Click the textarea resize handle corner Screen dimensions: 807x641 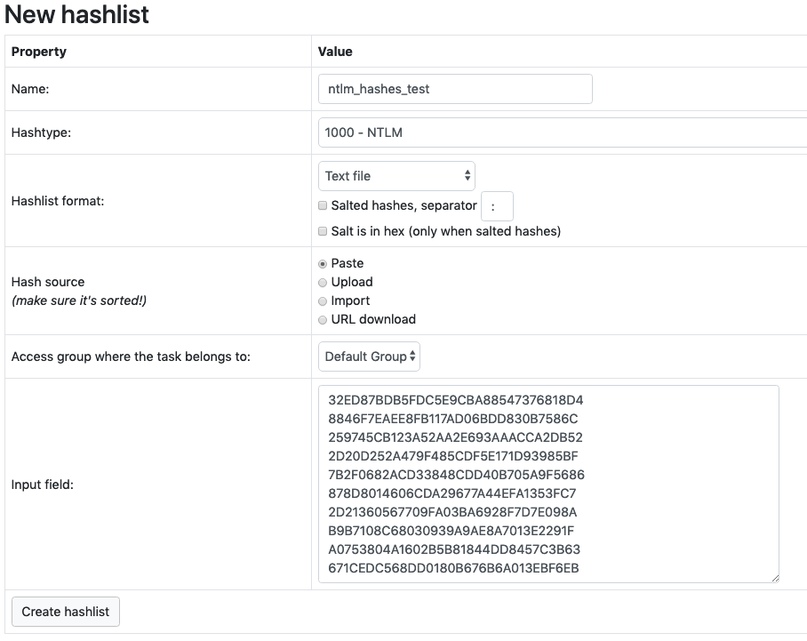coord(773,576)
